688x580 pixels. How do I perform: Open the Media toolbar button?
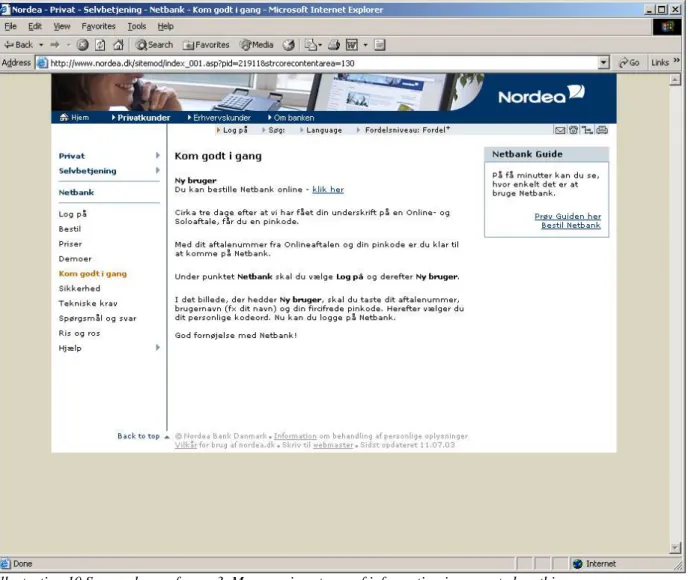click(x=257, y=45)
